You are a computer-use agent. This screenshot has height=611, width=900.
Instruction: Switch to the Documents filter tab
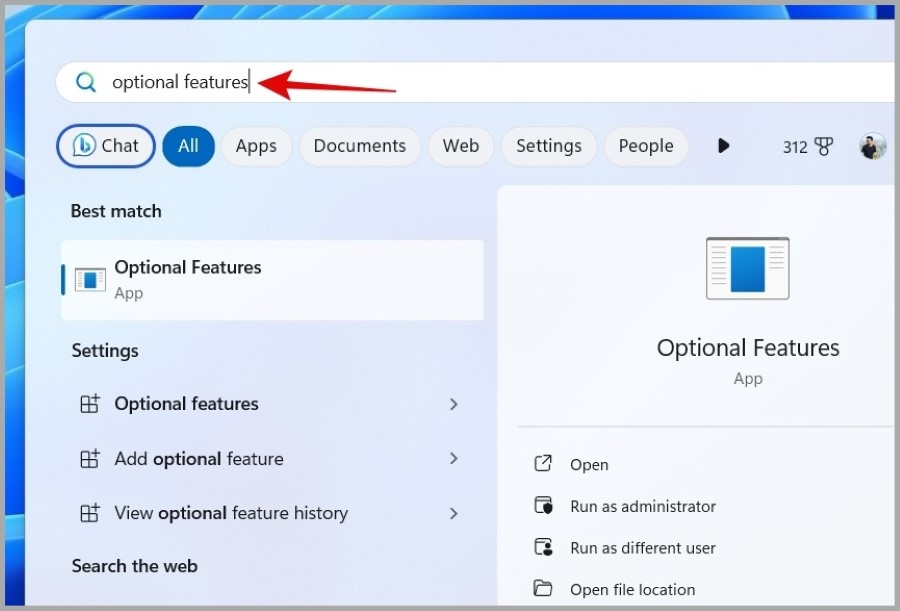pyautogui.click(x=360, y=146)
